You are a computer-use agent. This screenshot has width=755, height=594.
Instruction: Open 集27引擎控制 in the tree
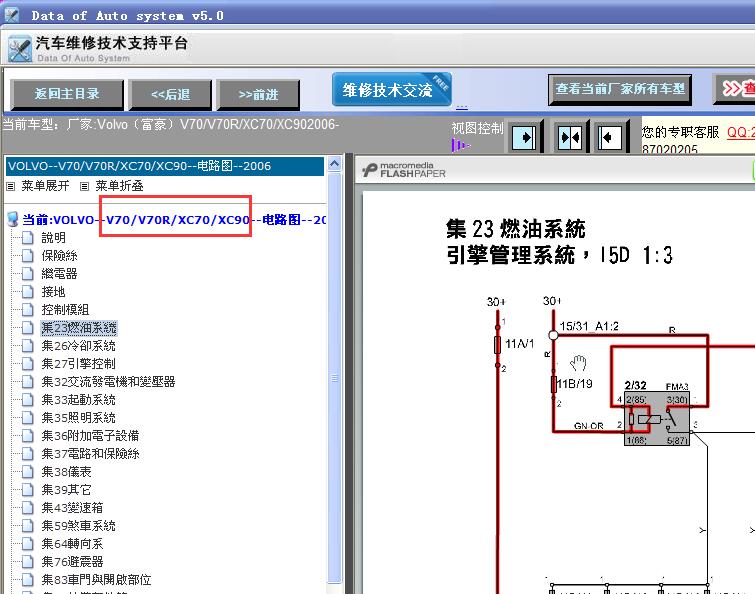click(78, 363)
